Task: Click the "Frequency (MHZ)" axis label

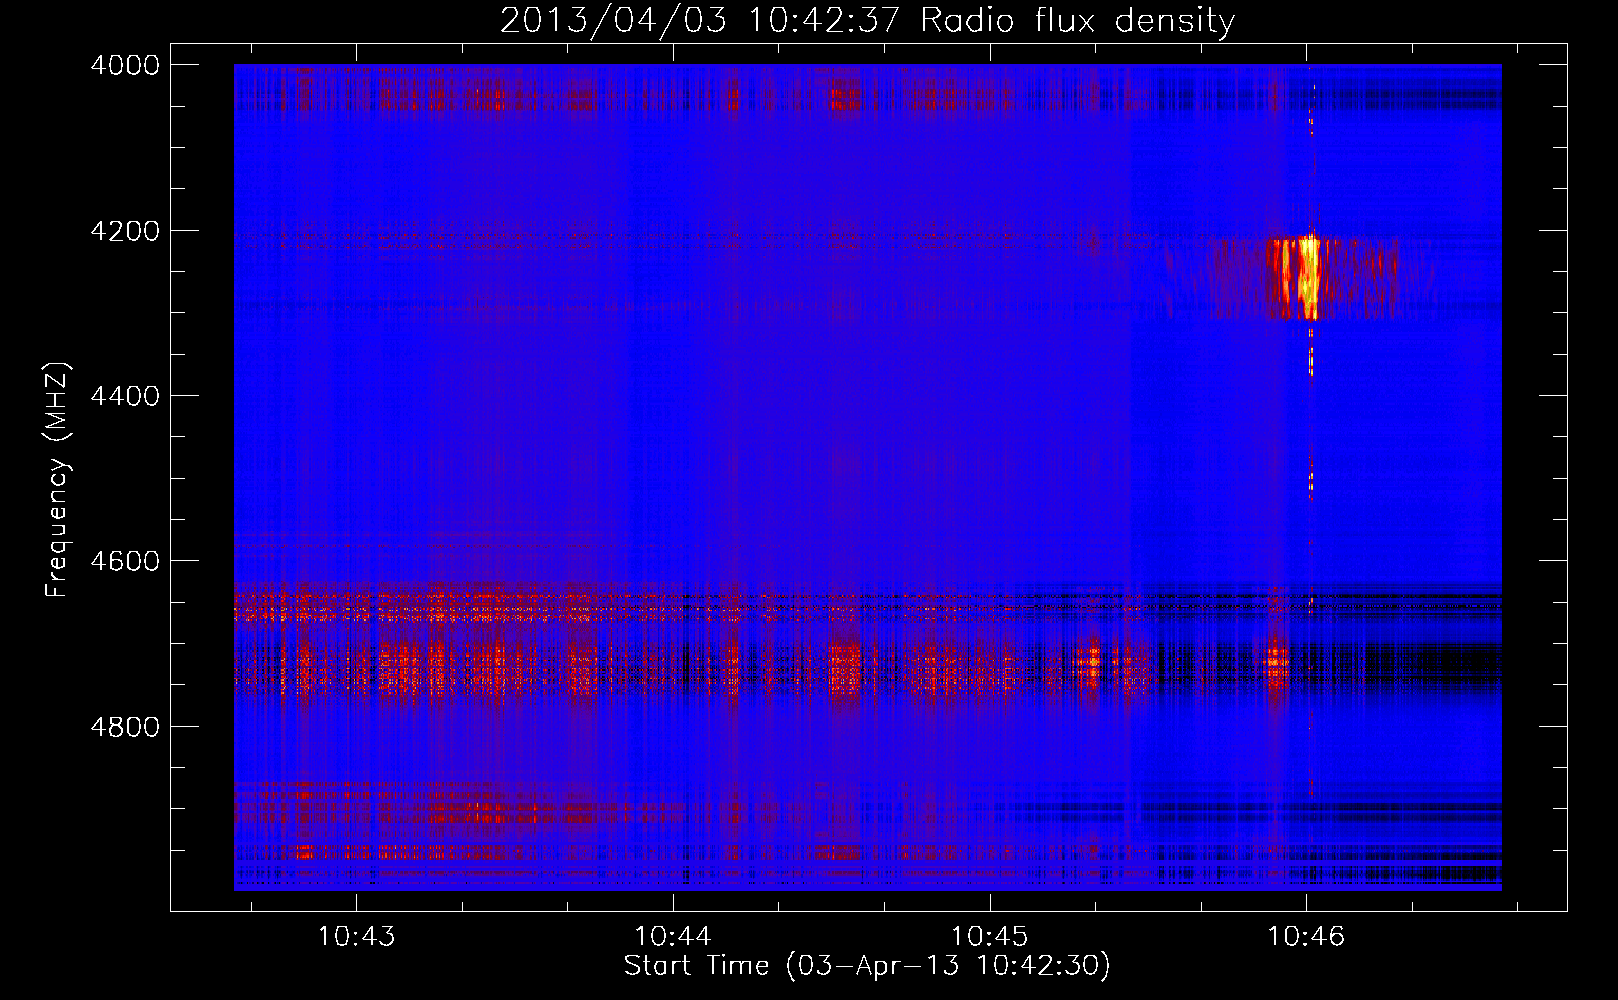Action: click(x=58, y=480)
